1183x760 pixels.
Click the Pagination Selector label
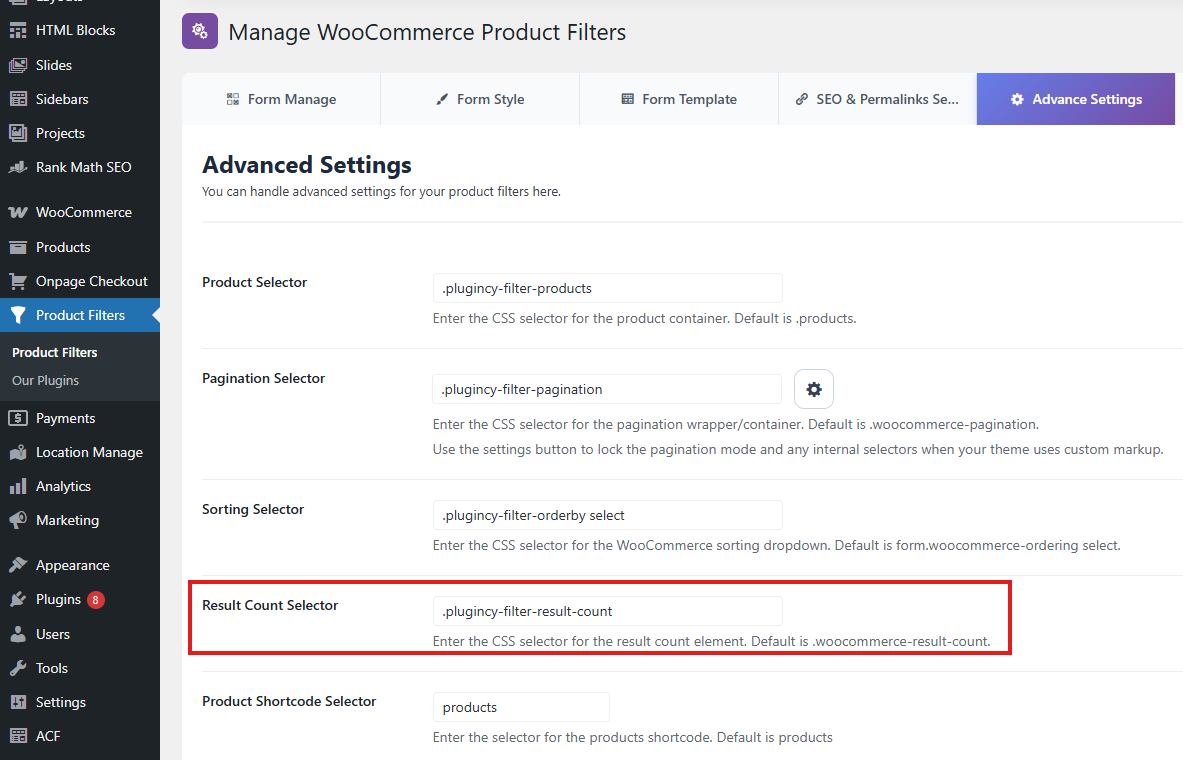(x=263, y=378)
